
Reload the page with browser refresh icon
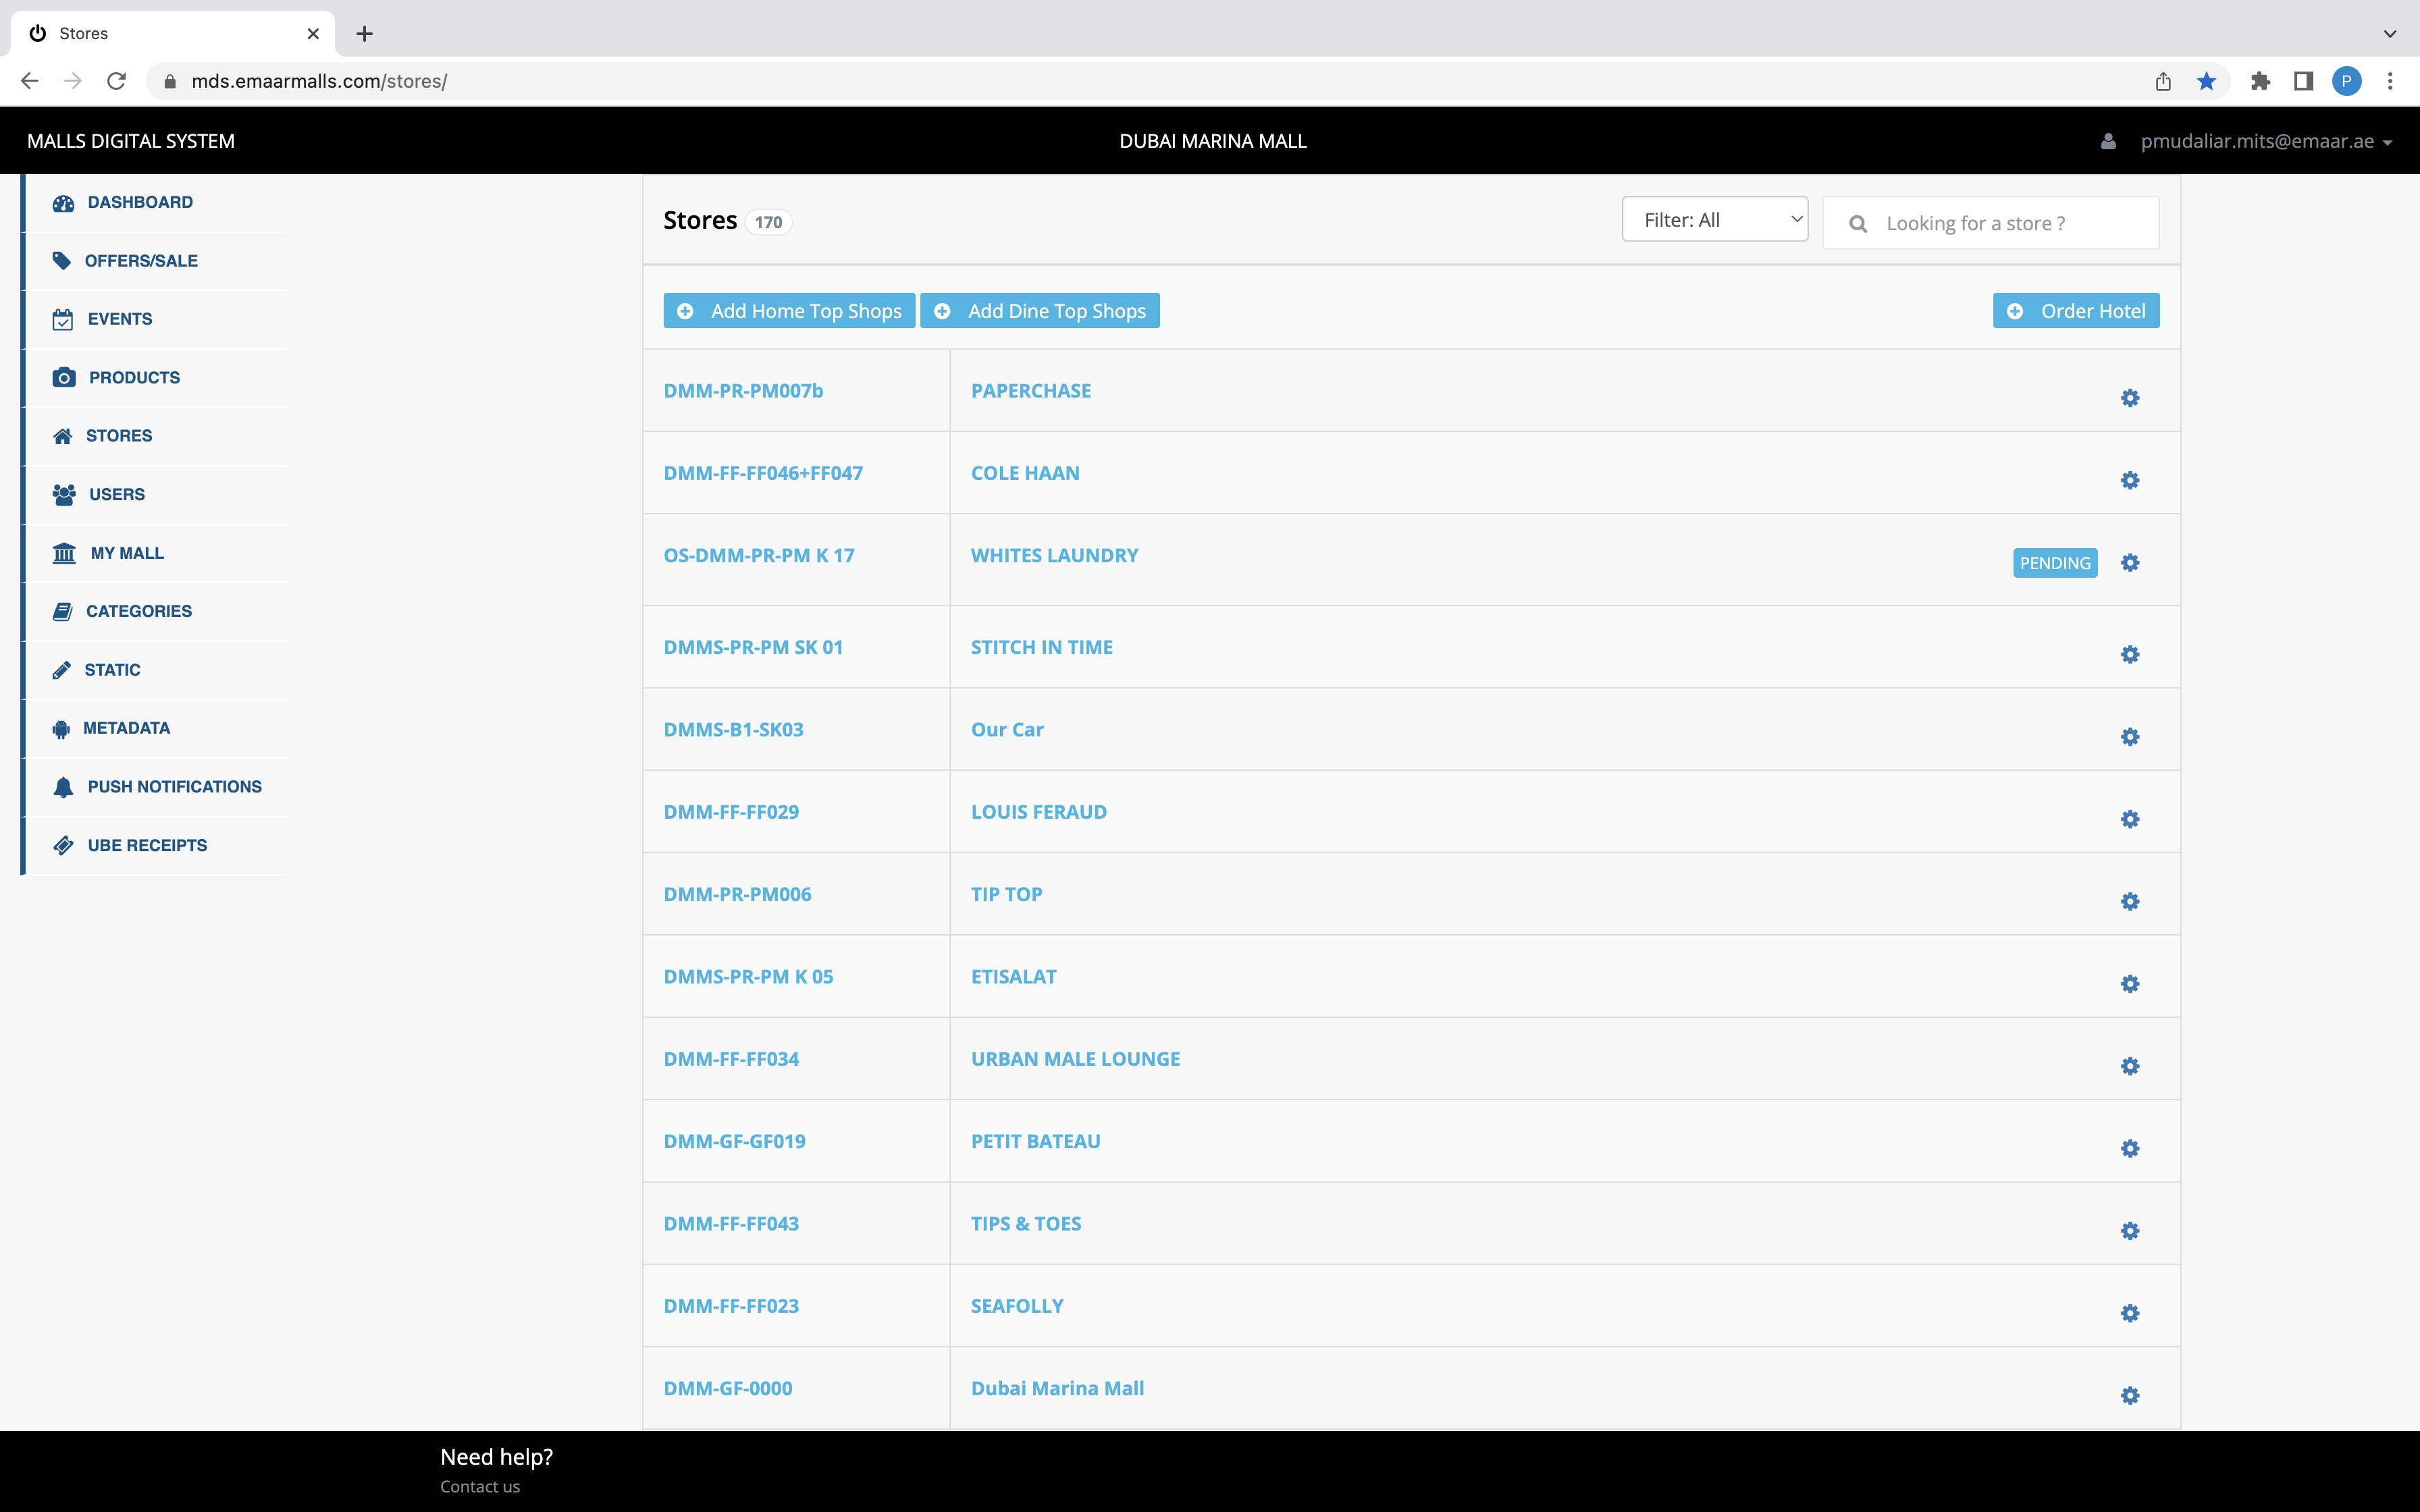click(x=116, y=81)
